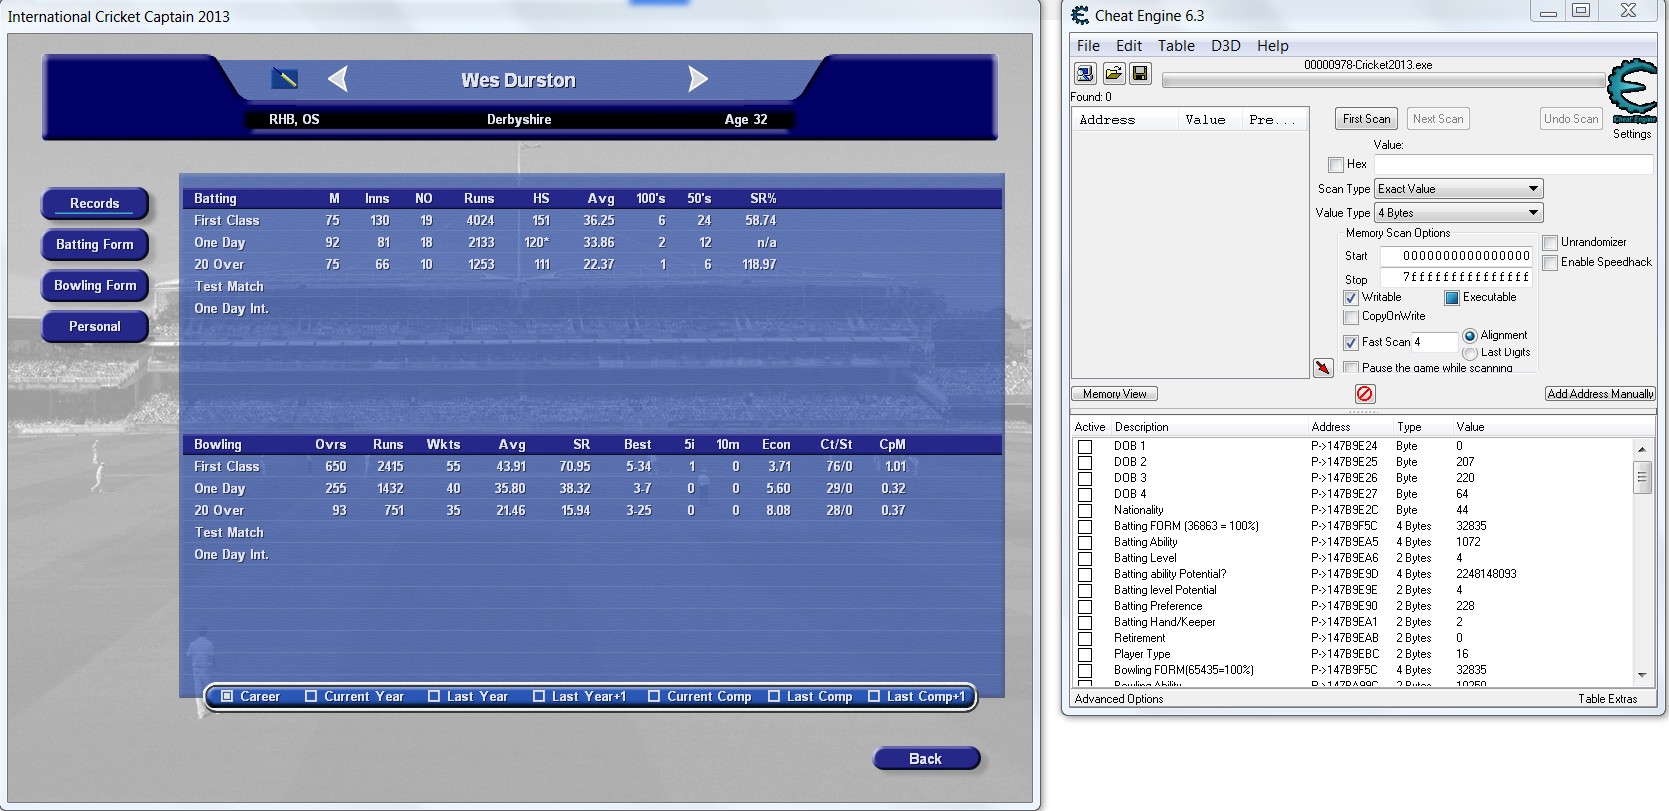Viewport: 1669px width, 811px height.
Task: Open the D3D menu
Action: click(x=1225, y=46)
